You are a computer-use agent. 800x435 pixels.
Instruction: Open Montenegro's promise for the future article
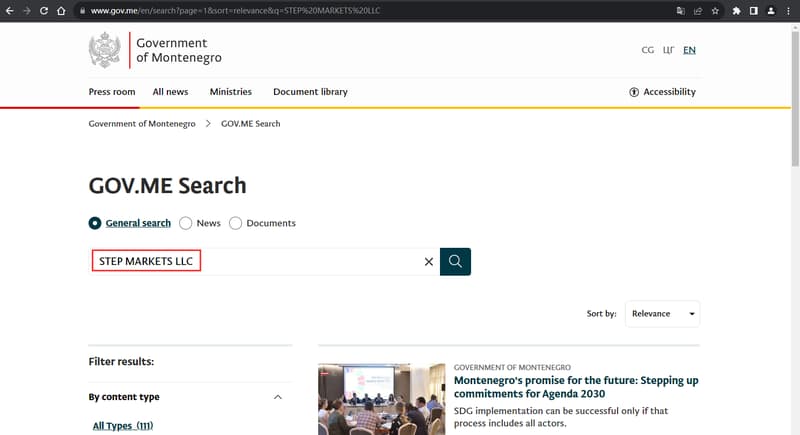[576, 387]
